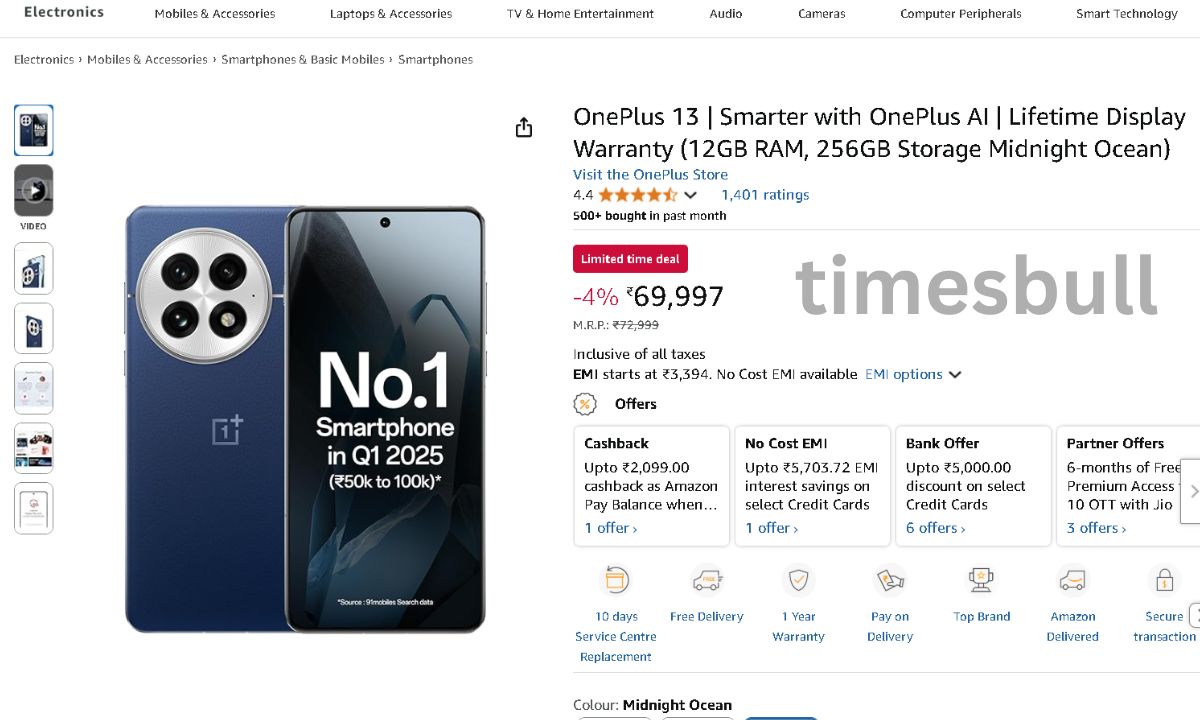
Task: View the 6 offers Bank Offer link
Action: tap(935, 528)
